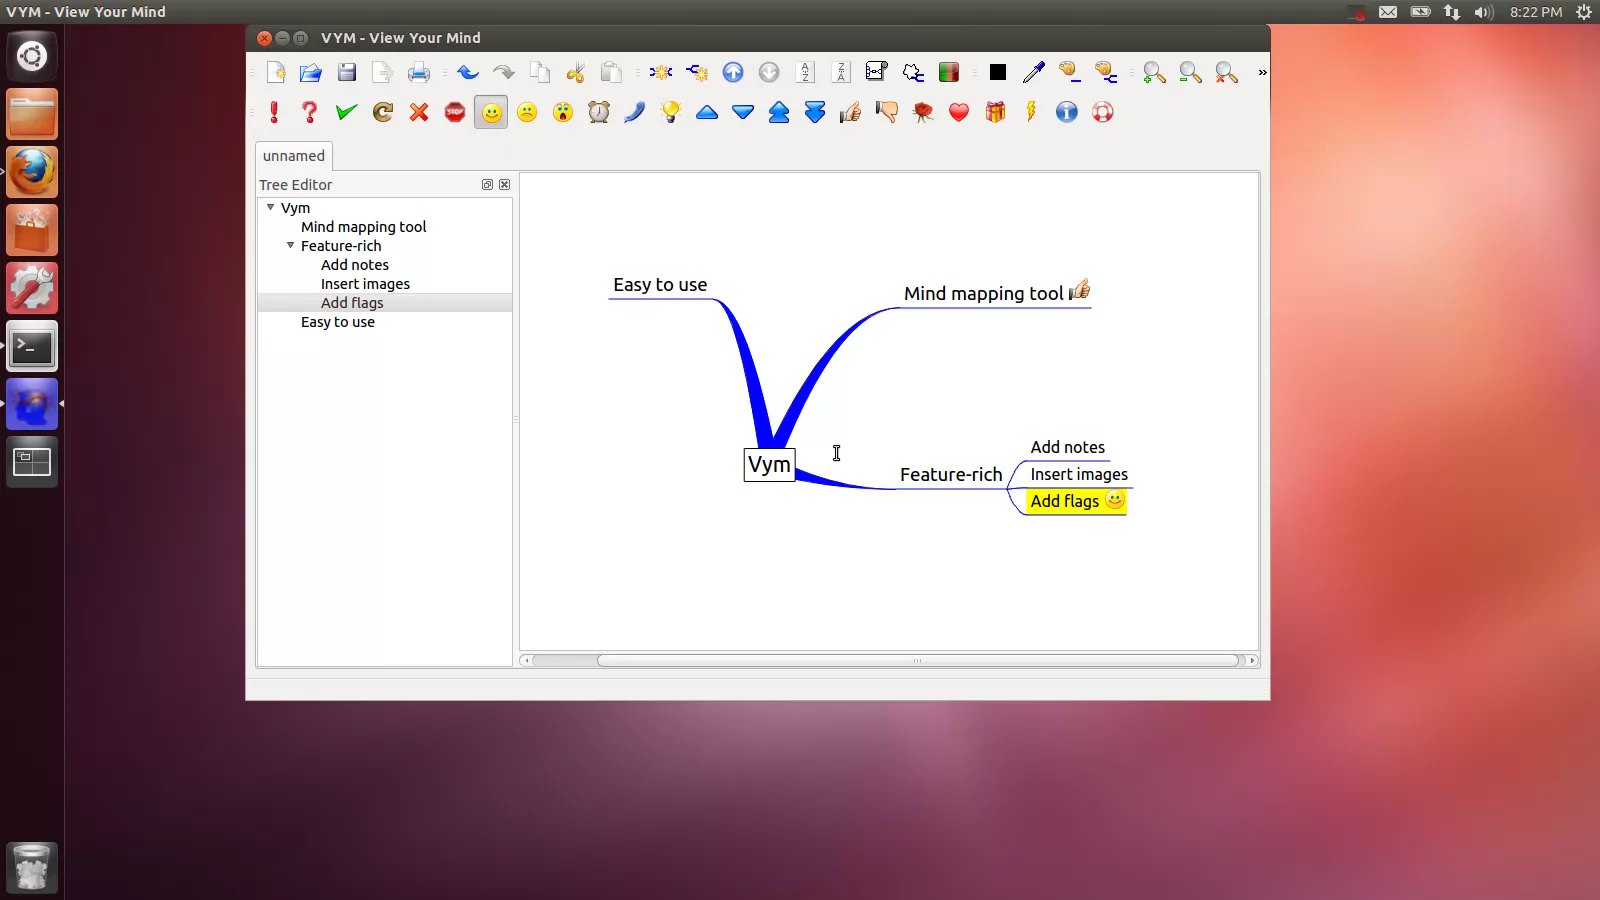Reset zoom with the red X magnifier
1600x900 pixels.
coord(1227,72)
